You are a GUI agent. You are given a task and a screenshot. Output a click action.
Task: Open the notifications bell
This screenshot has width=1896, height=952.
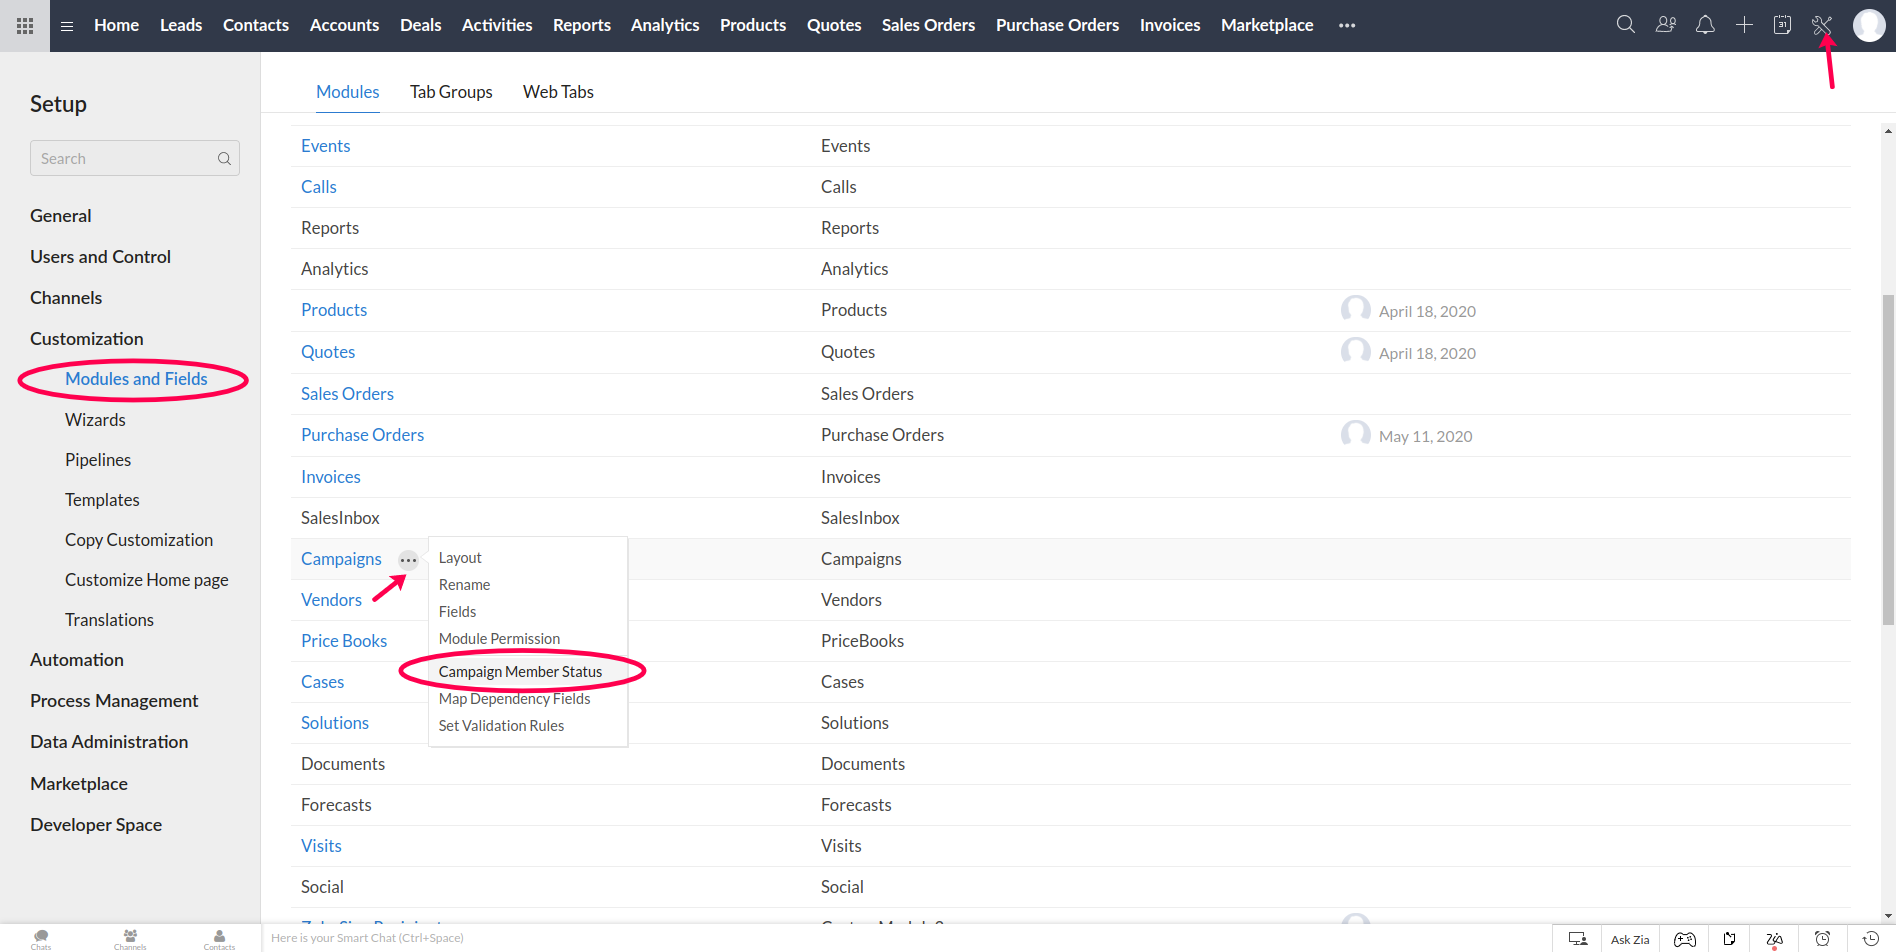click(1705, 25)
